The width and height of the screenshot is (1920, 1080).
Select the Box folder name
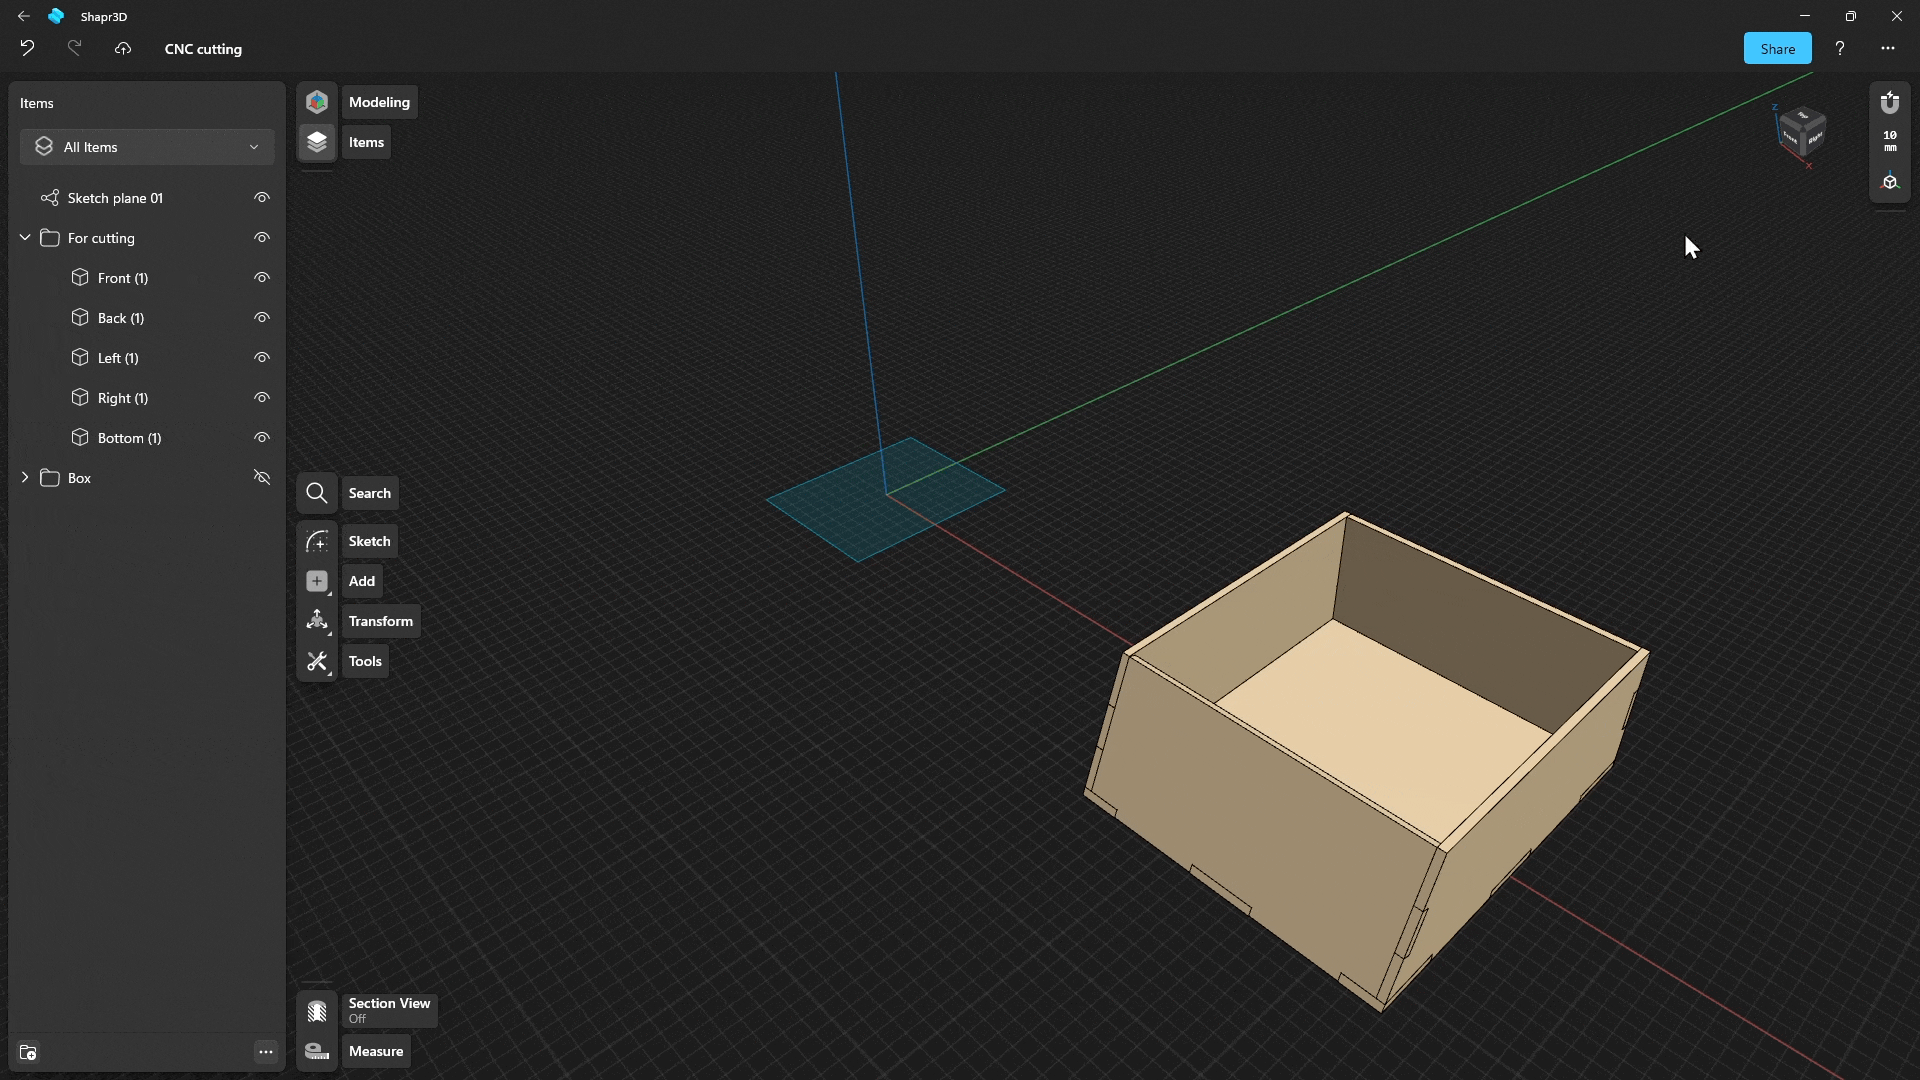pyautogui.click(x=79, y=478)
